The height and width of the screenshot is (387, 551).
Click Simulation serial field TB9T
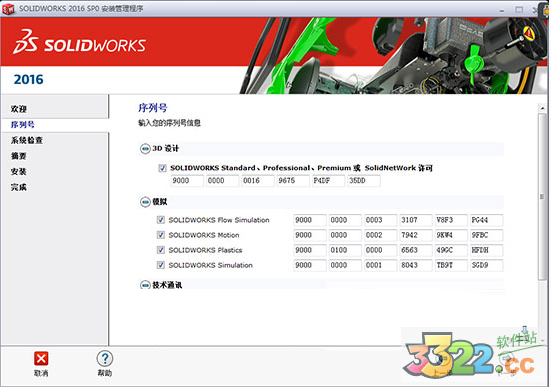451,265
